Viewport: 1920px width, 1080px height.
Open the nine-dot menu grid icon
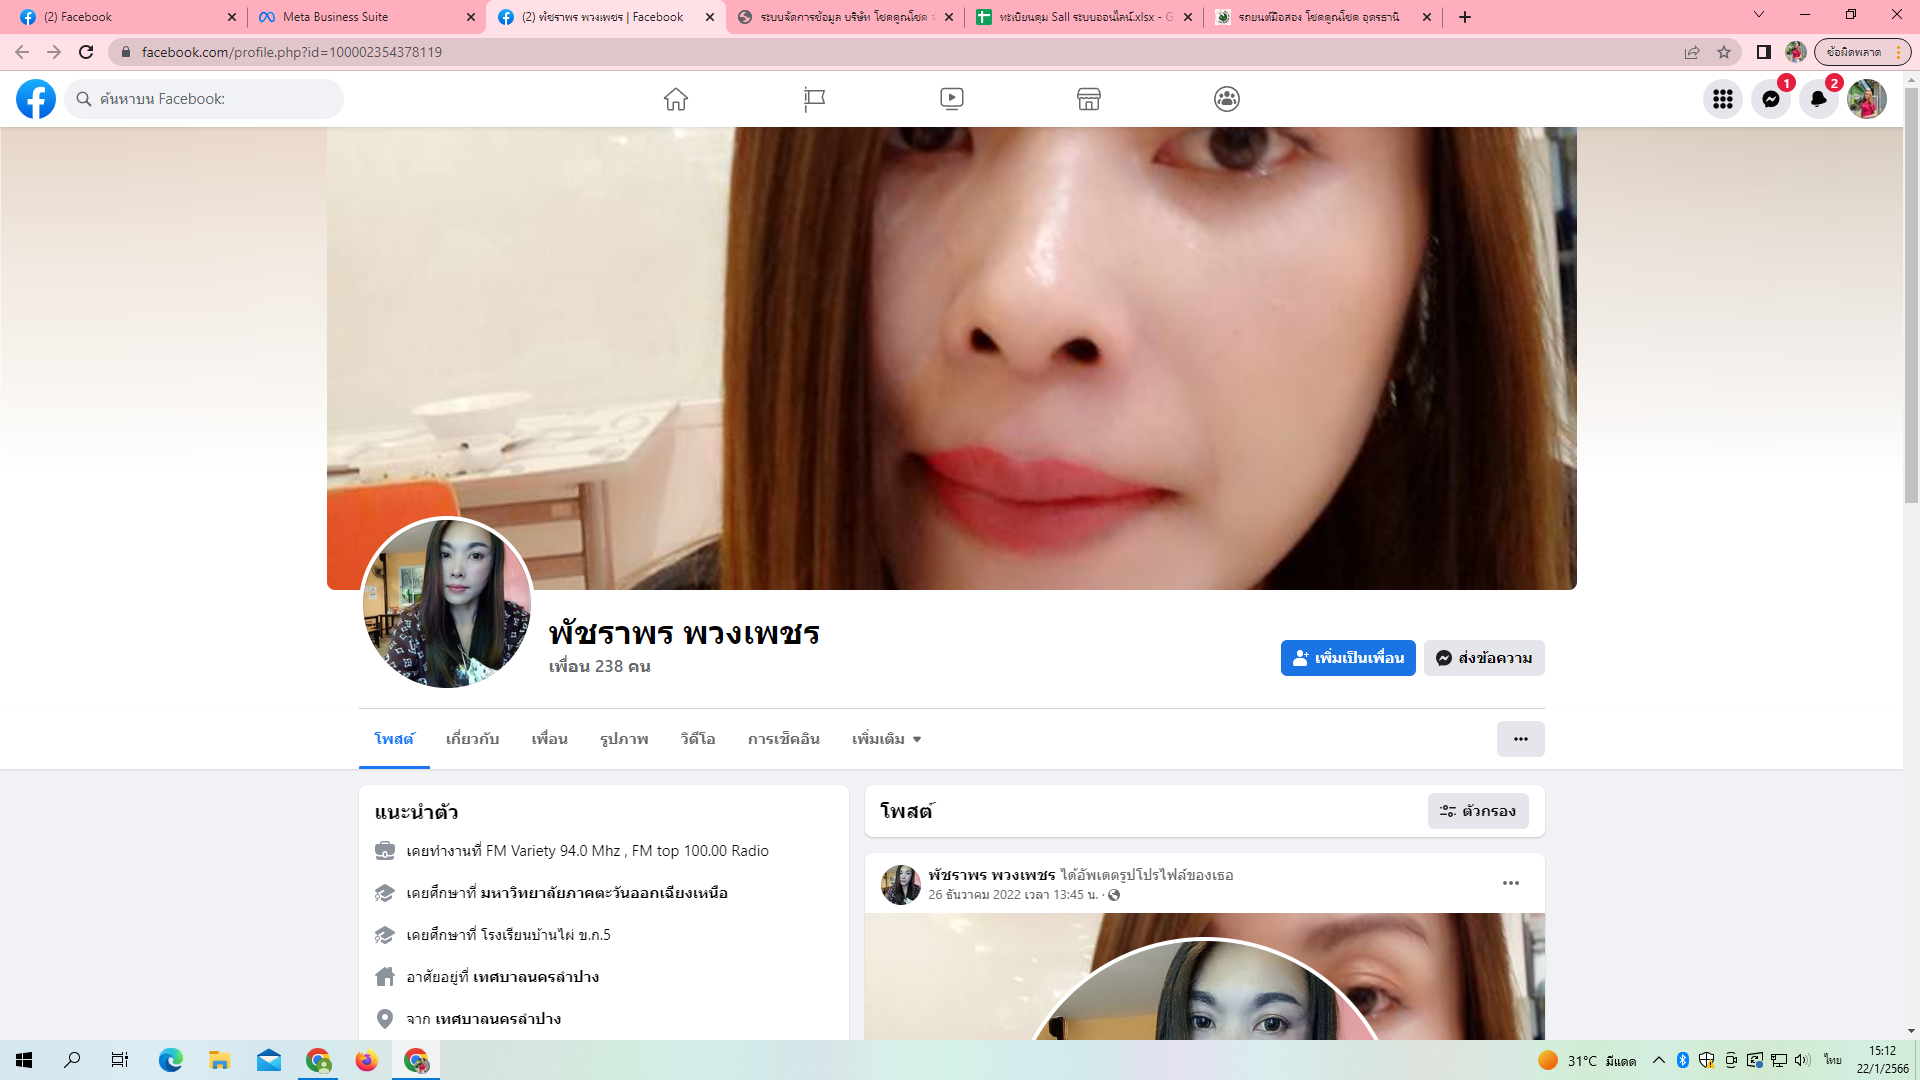[x=1722, y=99]
